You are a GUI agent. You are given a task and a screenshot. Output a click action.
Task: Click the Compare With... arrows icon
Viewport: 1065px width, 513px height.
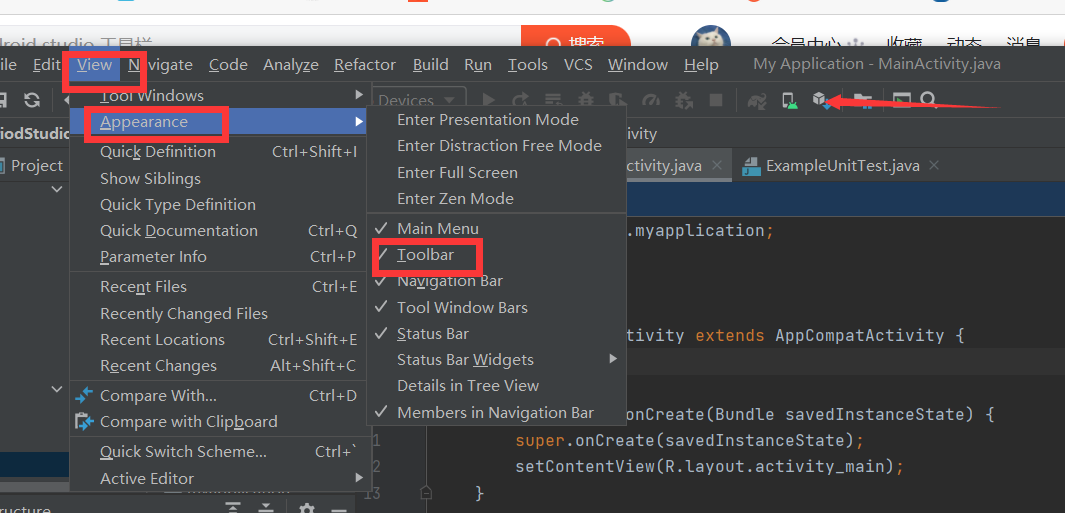coord(84,395)
